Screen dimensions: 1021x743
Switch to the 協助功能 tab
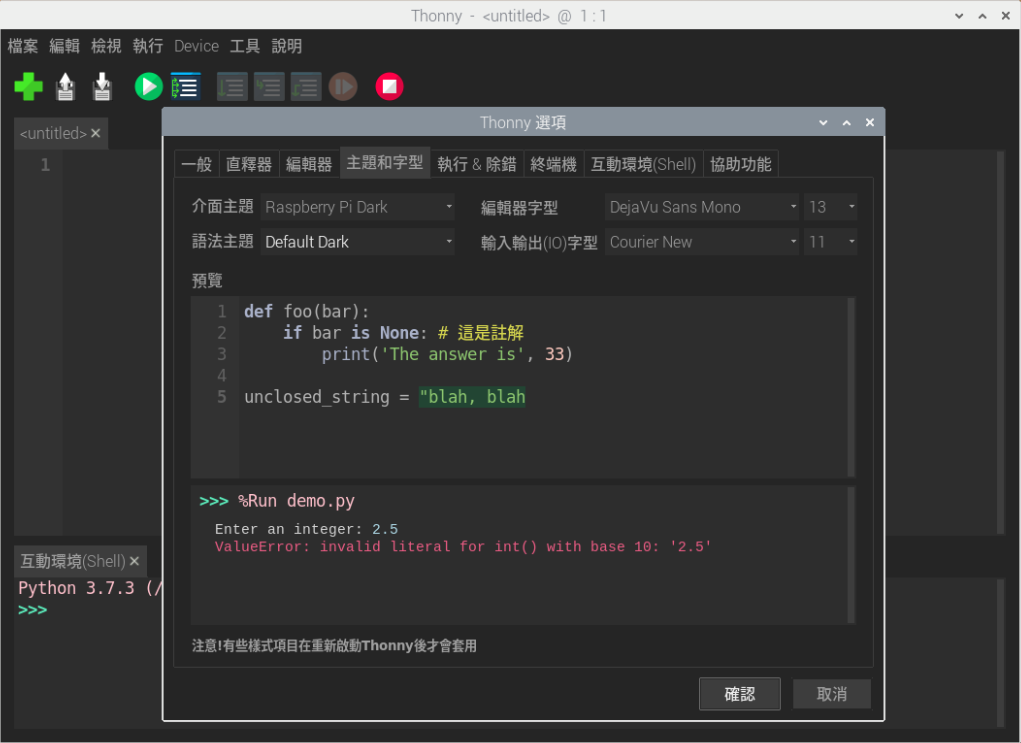pos(740,164)
